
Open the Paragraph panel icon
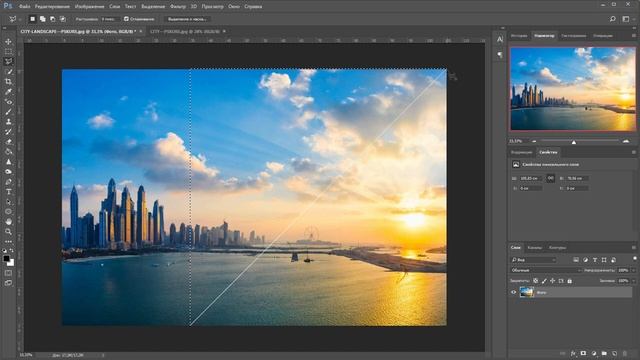point(500,54)
